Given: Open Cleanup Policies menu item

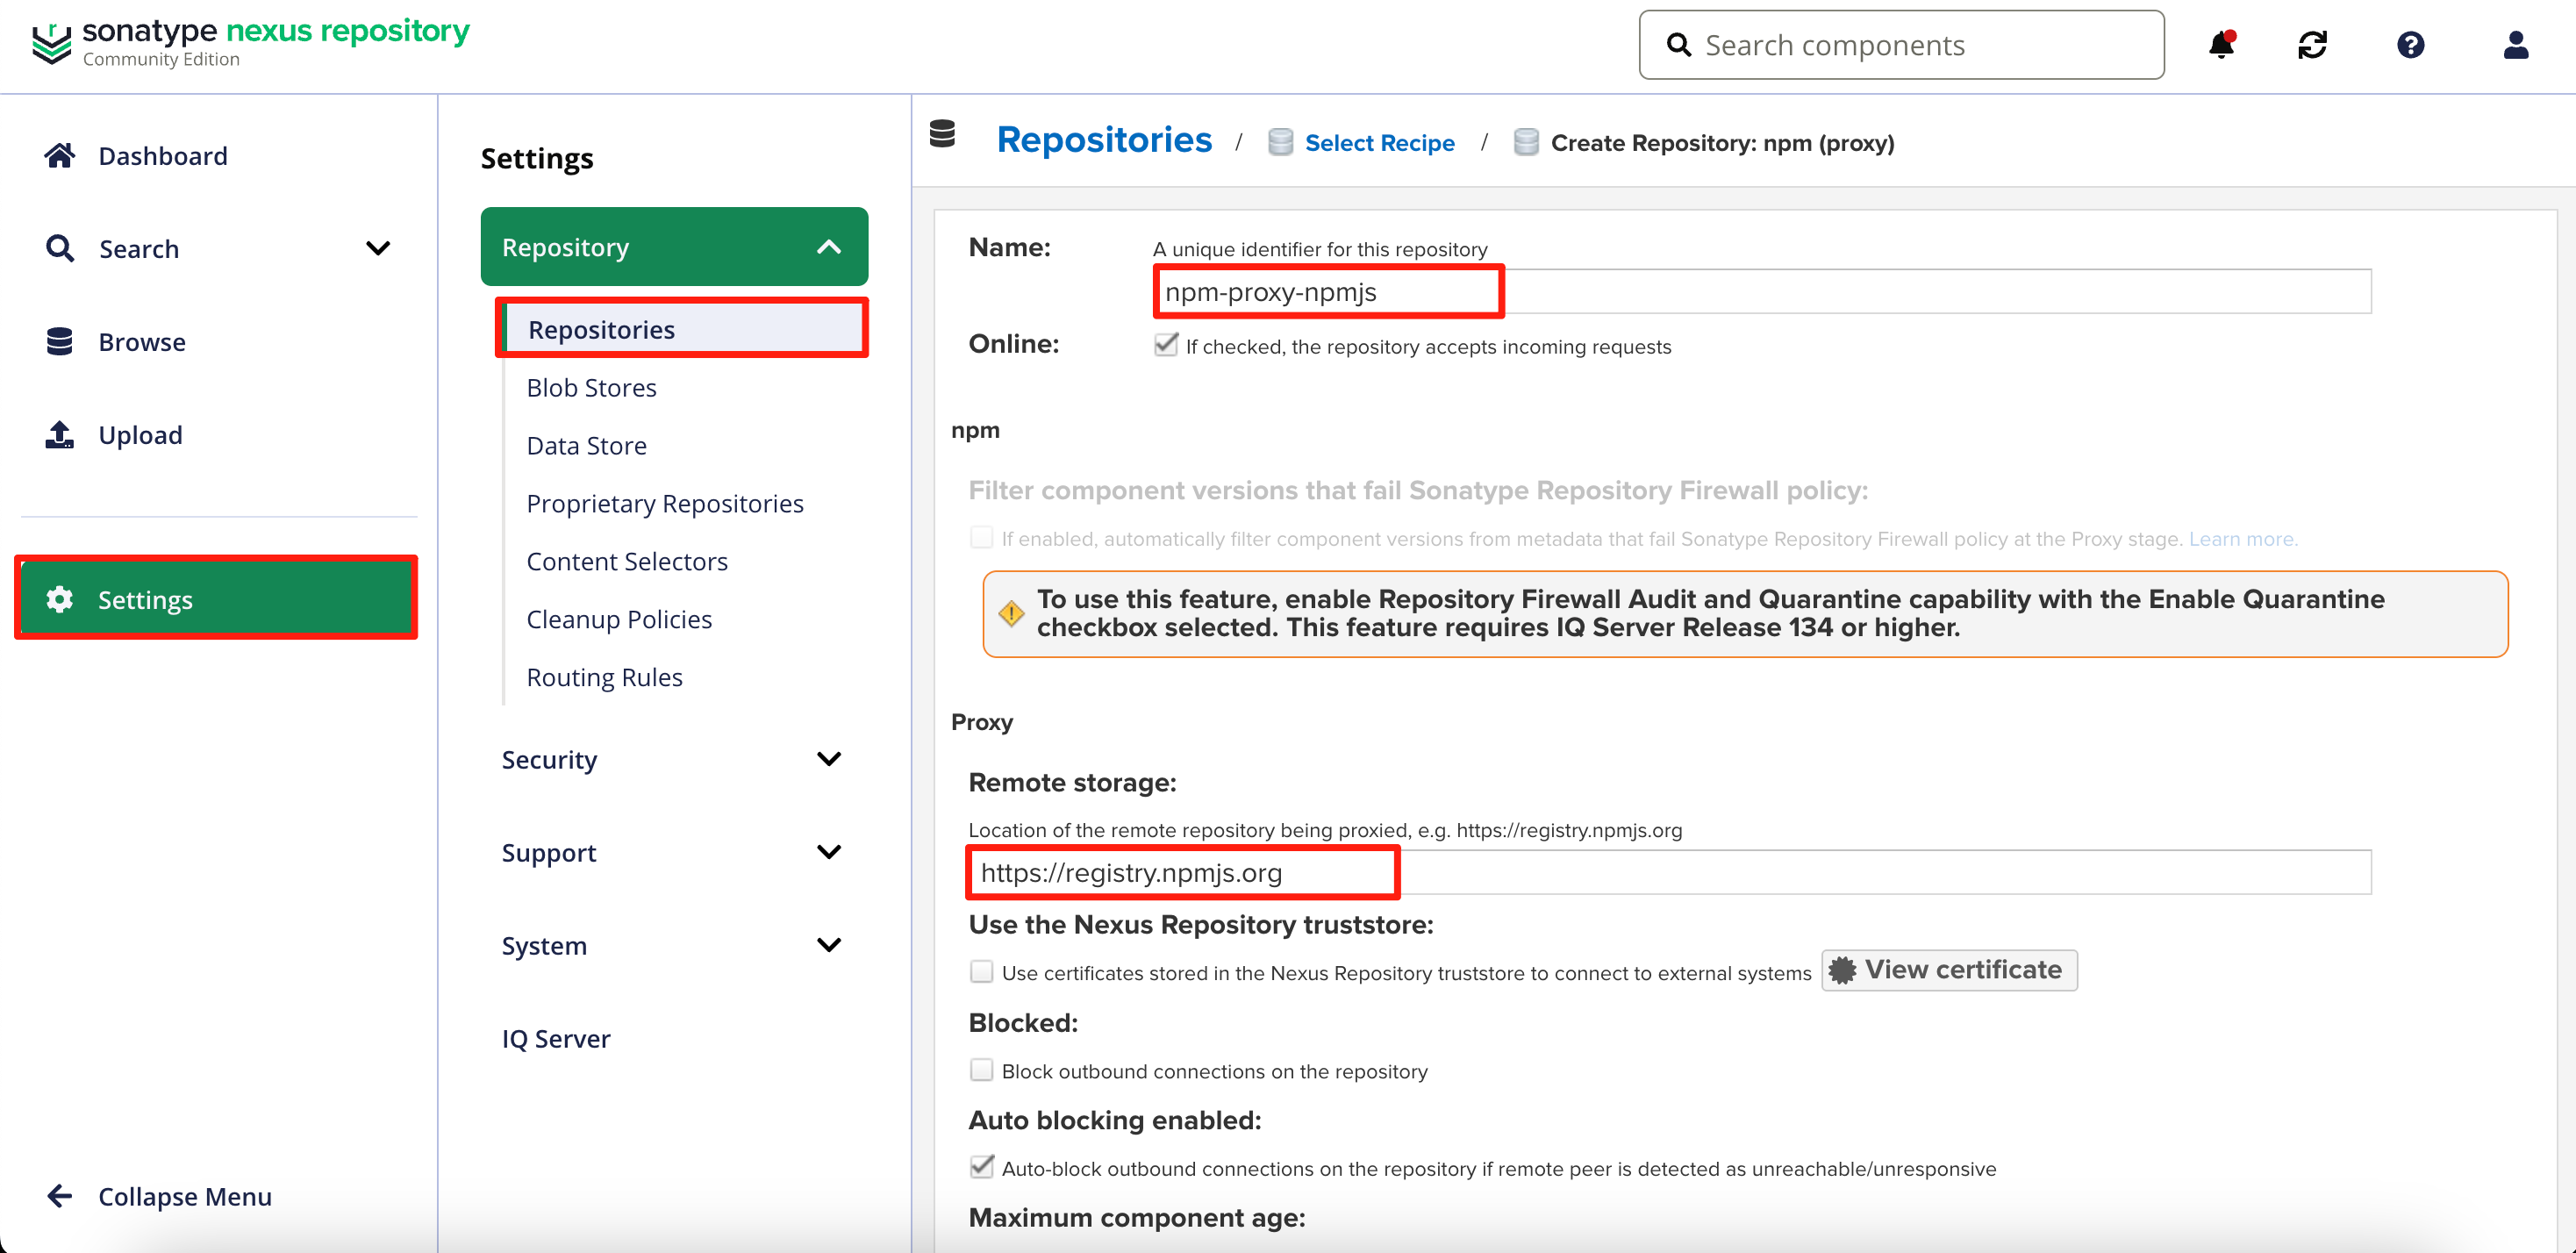Looking at the screenshot, I should (619, 620).
